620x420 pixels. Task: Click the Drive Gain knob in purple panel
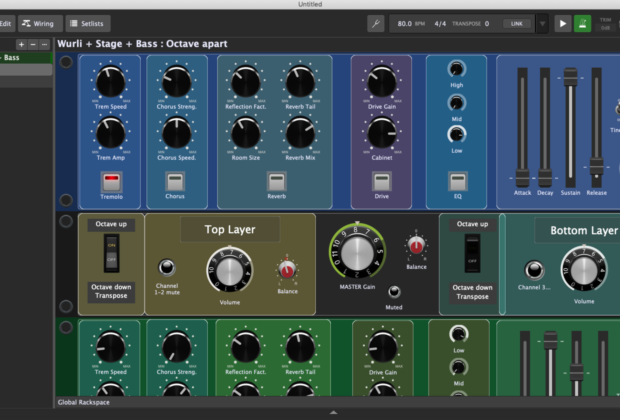382,81
